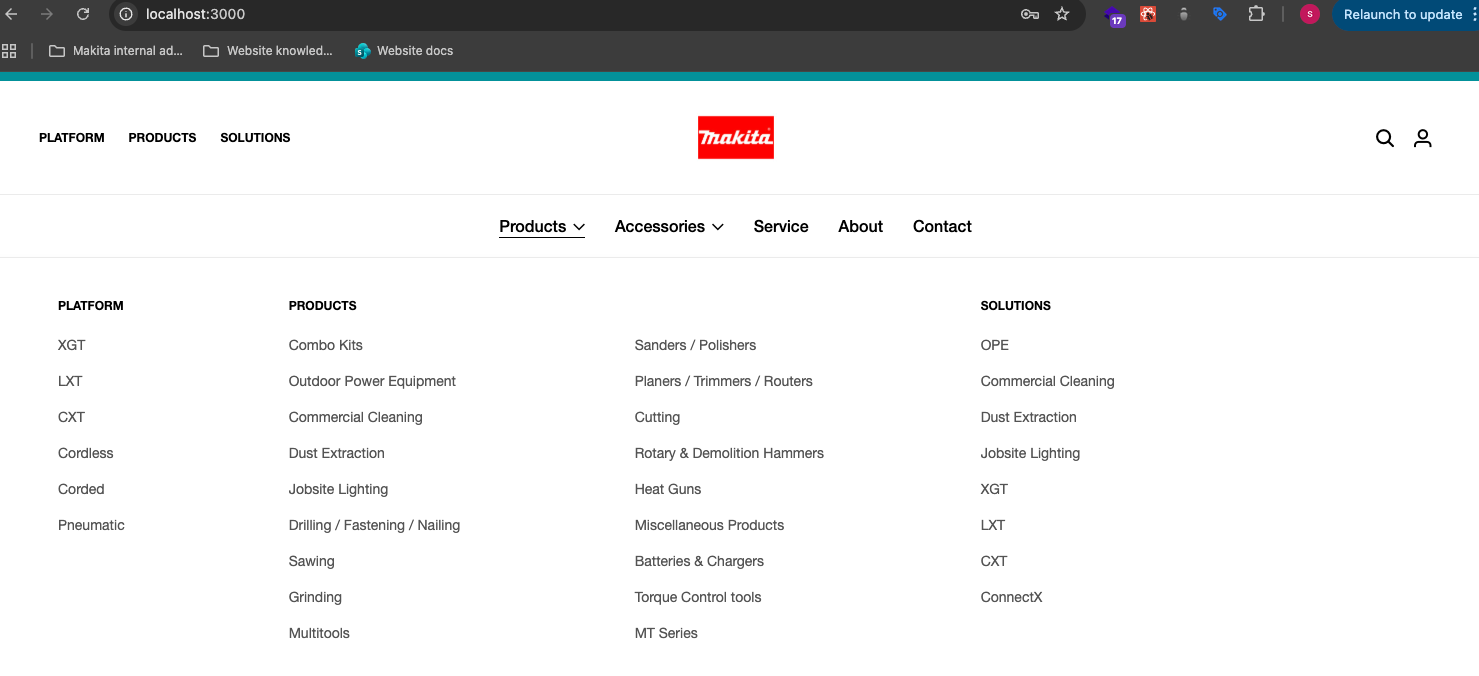Open the Multitools category
The image size is (1479, 676).
319,633
